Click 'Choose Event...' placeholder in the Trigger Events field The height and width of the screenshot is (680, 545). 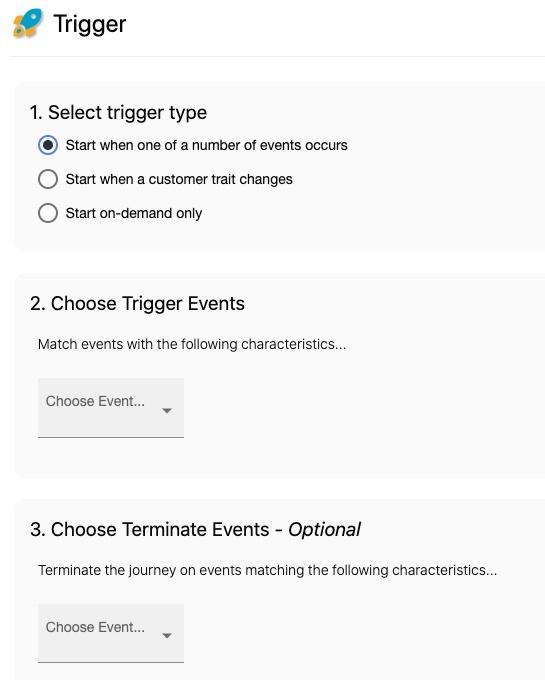click(95, 401)
